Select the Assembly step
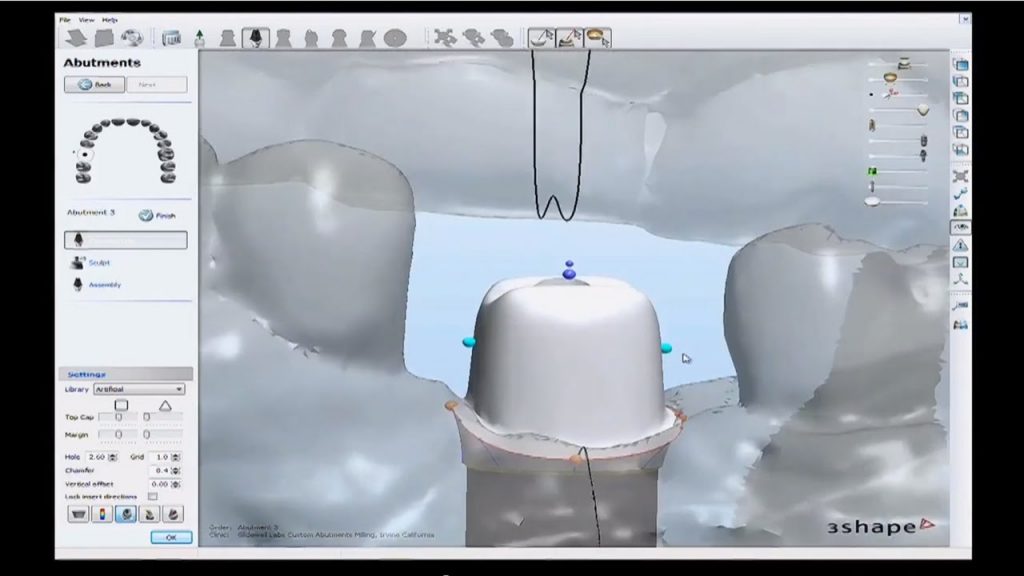This screenshot has width=1024, height=576. click(x=104, y=285)
